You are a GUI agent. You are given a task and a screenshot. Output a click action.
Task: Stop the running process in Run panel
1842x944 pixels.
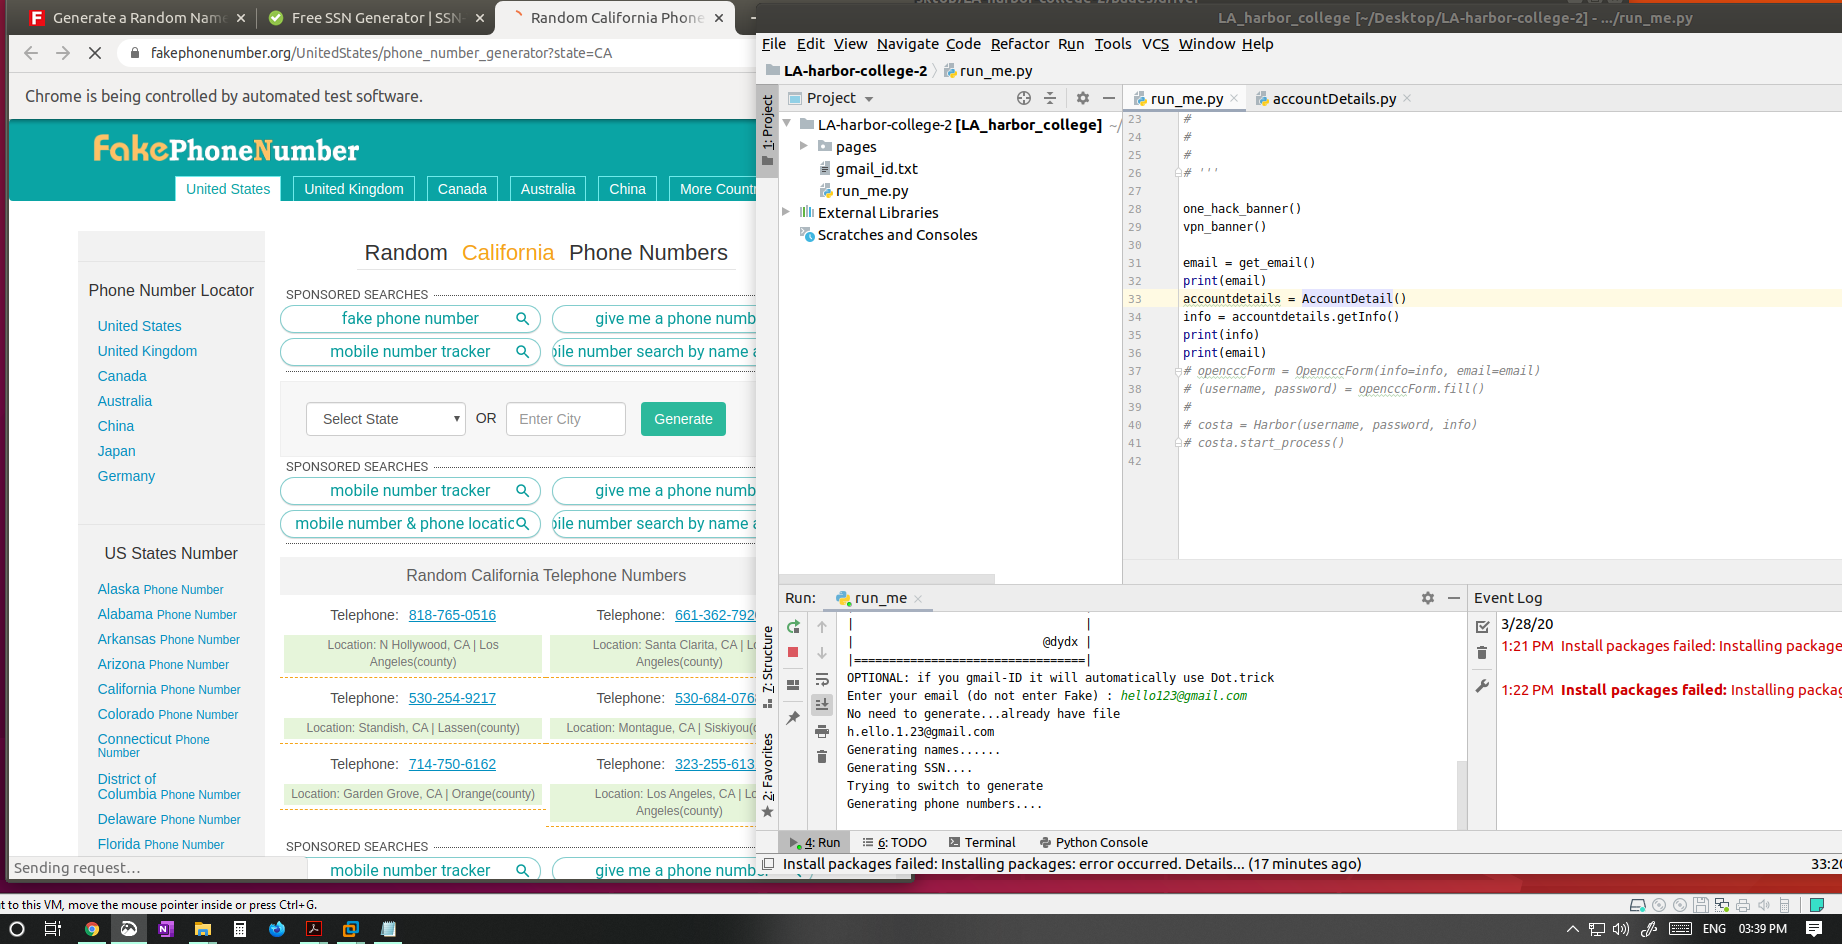click(793, 653)
